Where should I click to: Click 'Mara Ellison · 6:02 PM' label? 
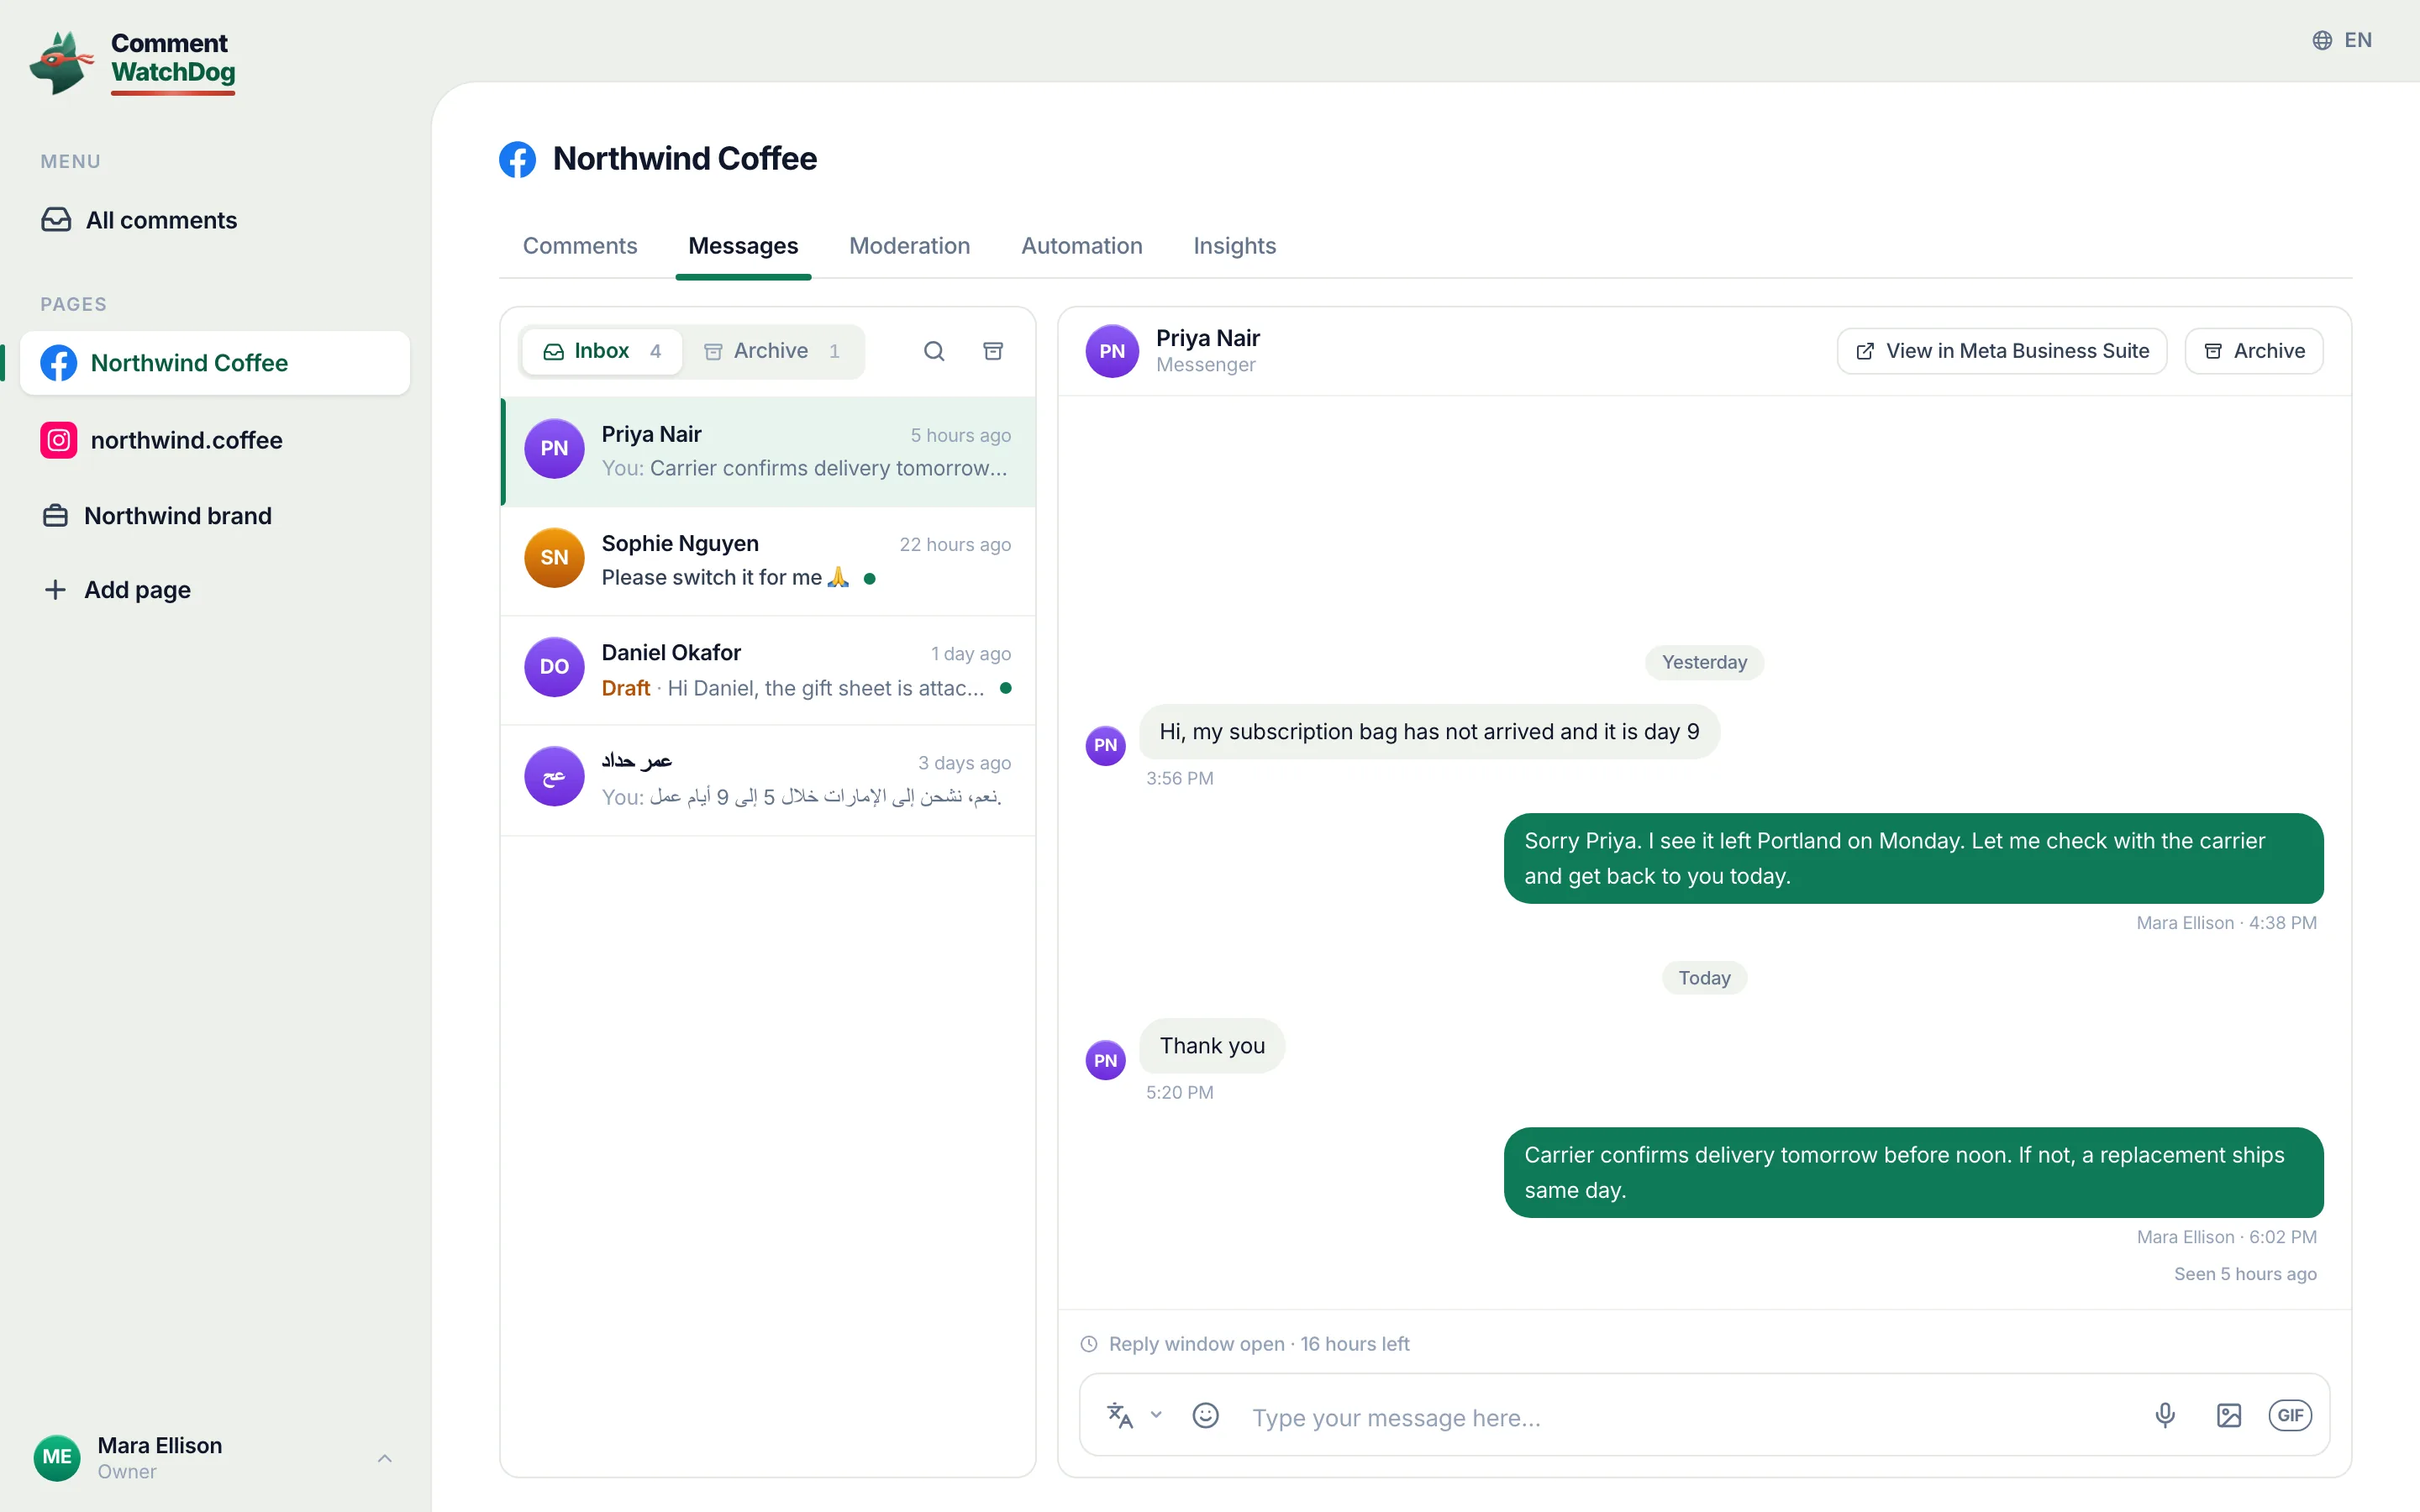coord(2226,1237)
